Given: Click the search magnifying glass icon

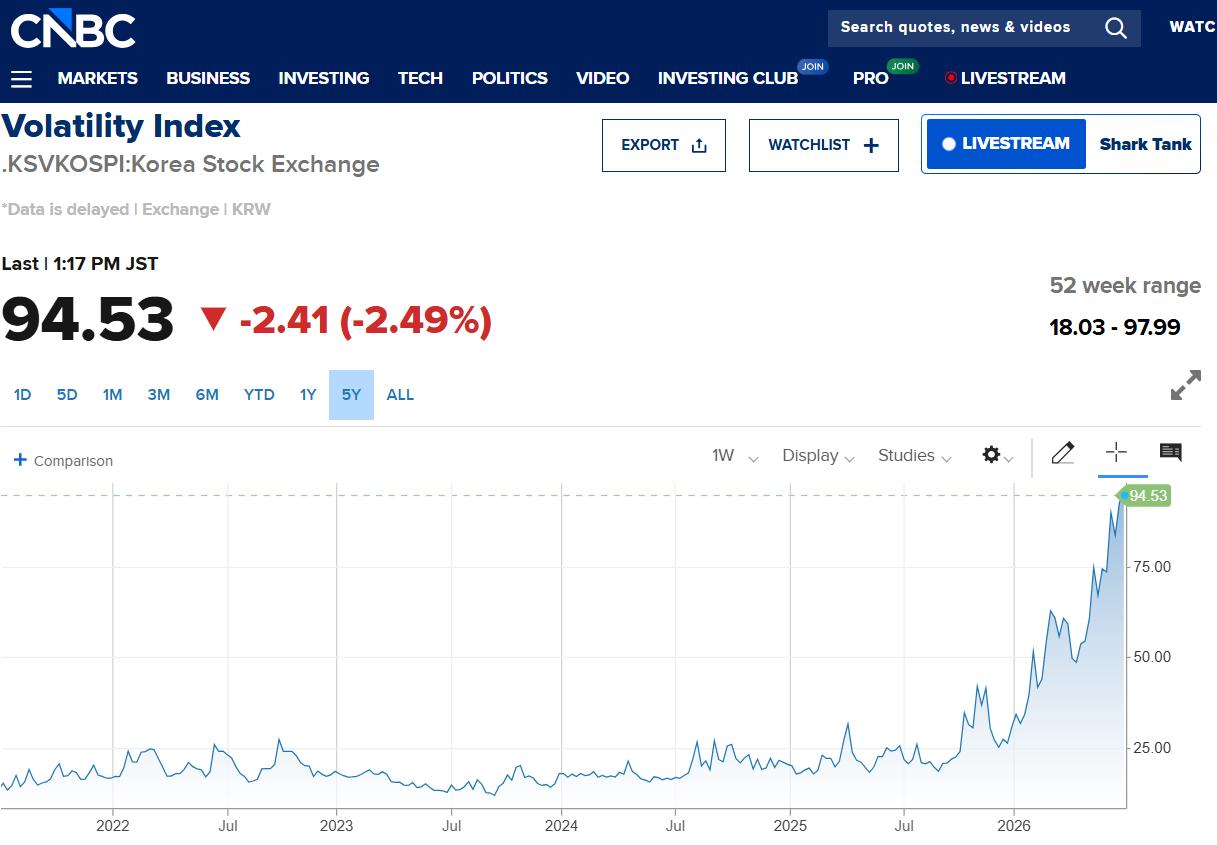Looking at the screenshot, I should tap(1116, 28).
